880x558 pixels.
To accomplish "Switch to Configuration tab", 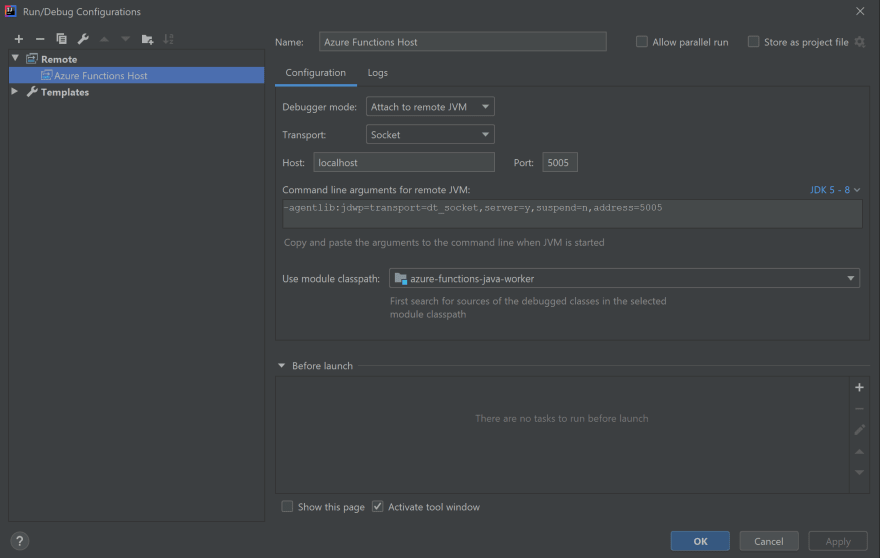I will point(315,73).
